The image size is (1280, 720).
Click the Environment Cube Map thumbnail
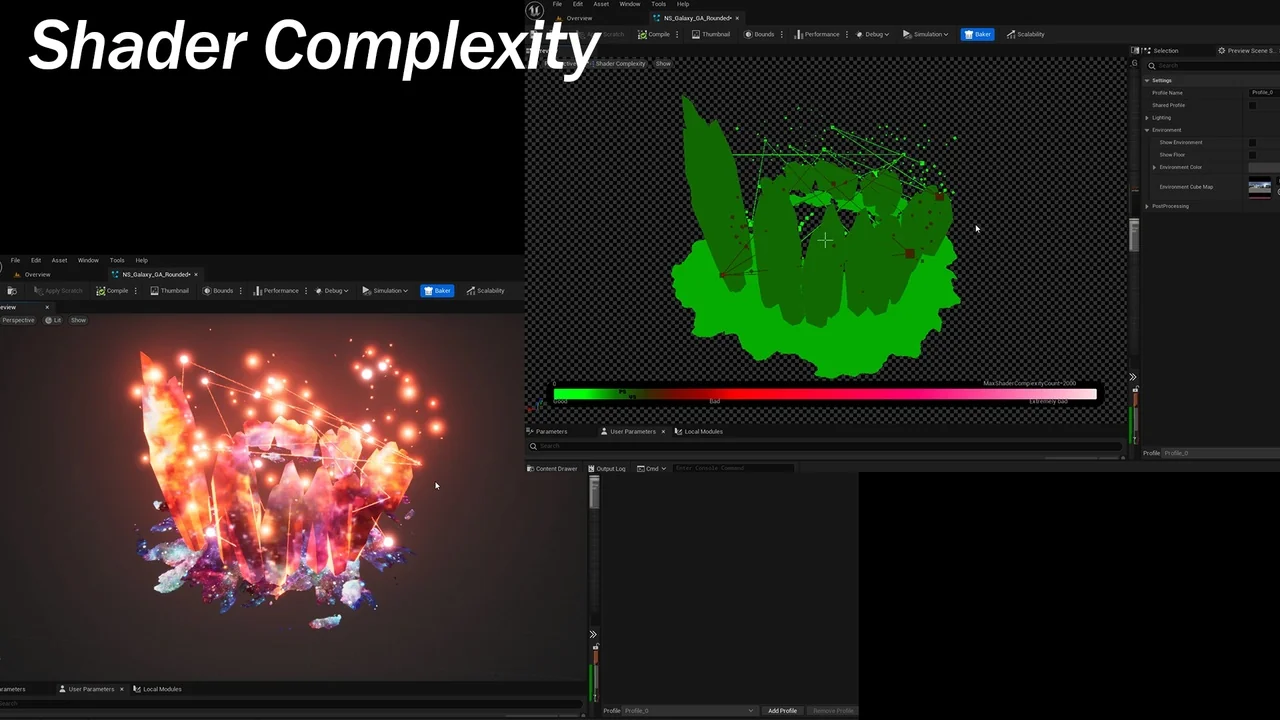tap(1259, 187)
